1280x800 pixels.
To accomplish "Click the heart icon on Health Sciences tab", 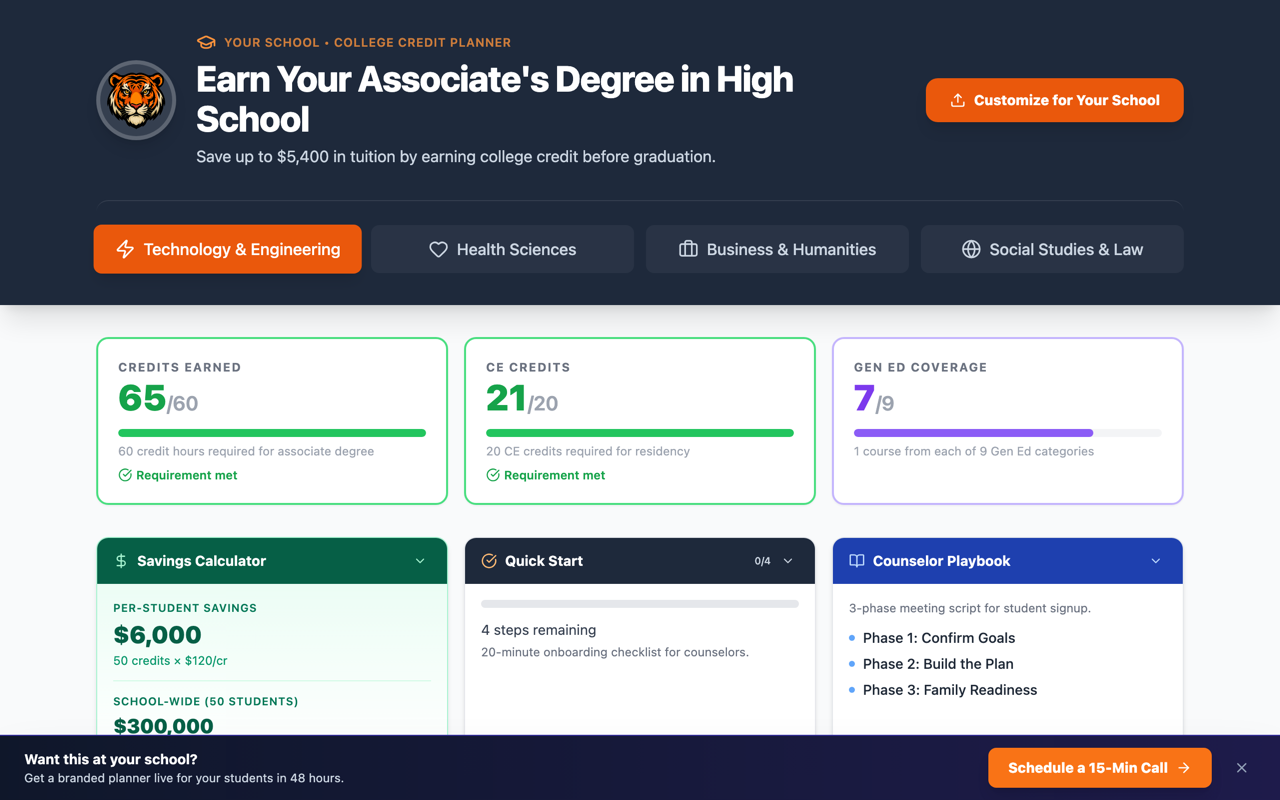I will [438, 249].
